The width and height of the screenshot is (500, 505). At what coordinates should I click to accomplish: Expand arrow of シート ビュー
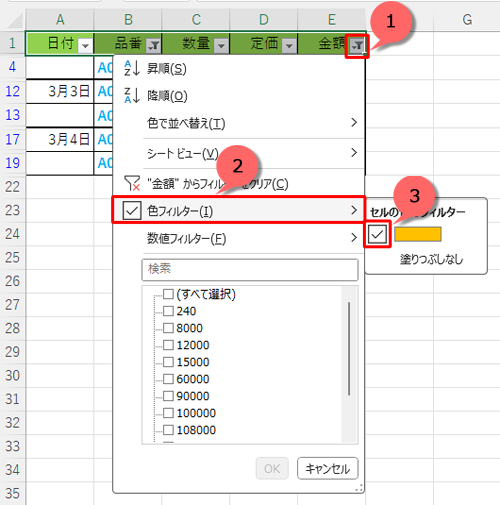click(x=354, y=153)
